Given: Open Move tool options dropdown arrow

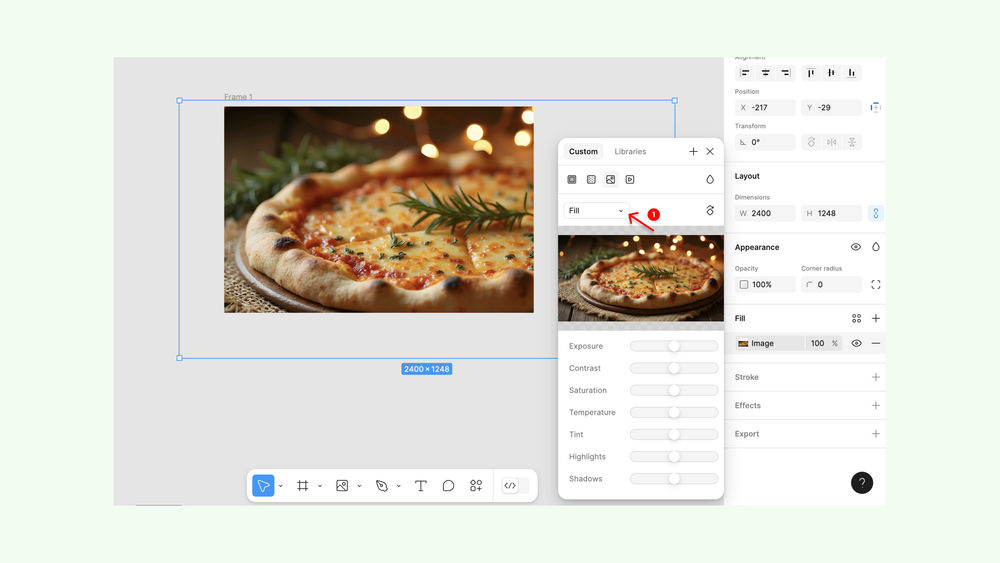Looking at the screenshot, I should [x=281, y=486].
